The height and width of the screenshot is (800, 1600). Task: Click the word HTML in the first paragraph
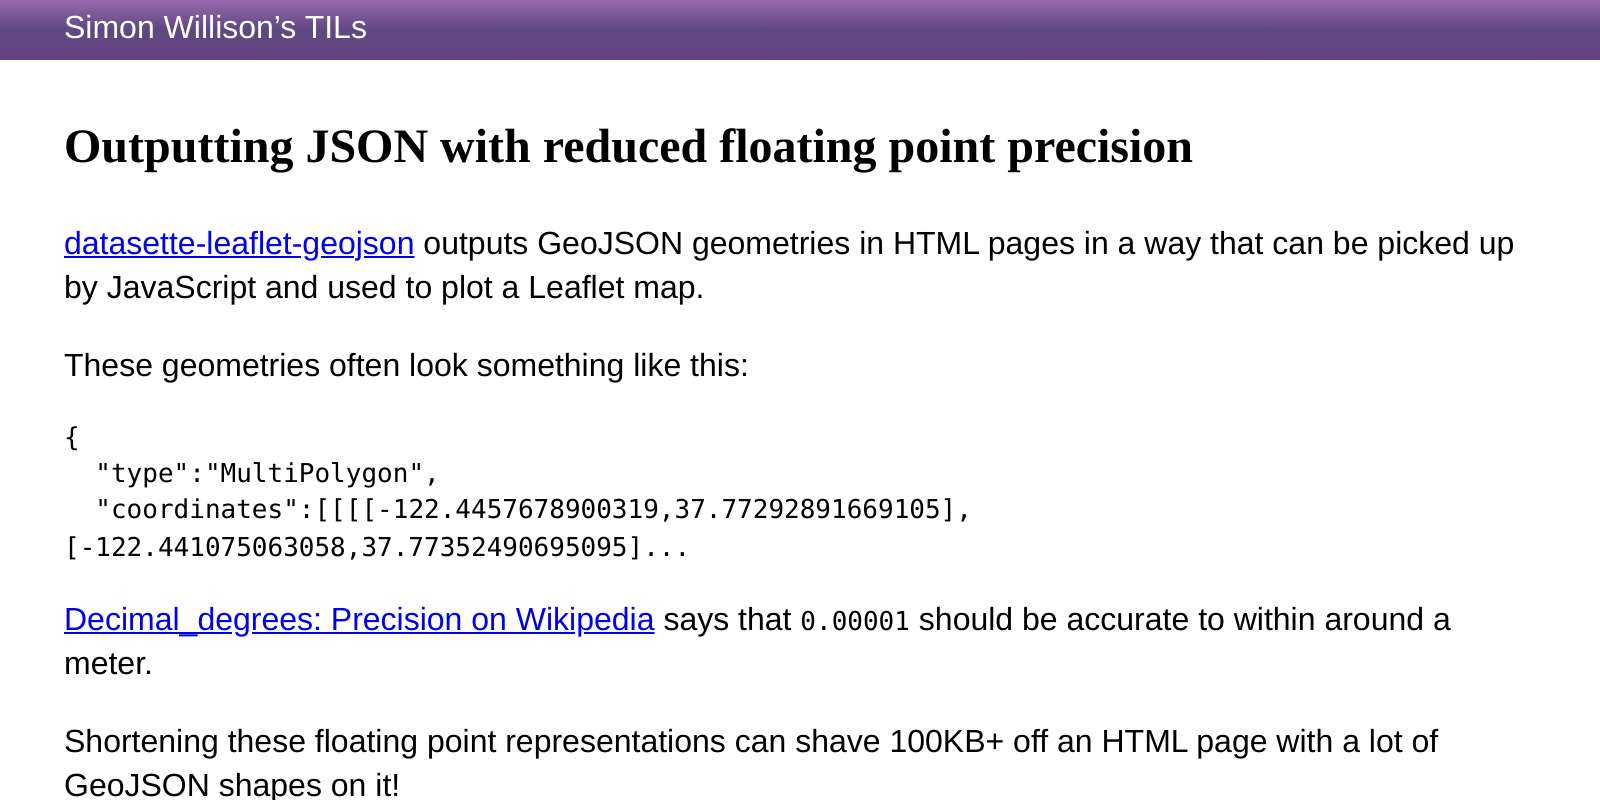pyautogui.click(x=935, y=243)
